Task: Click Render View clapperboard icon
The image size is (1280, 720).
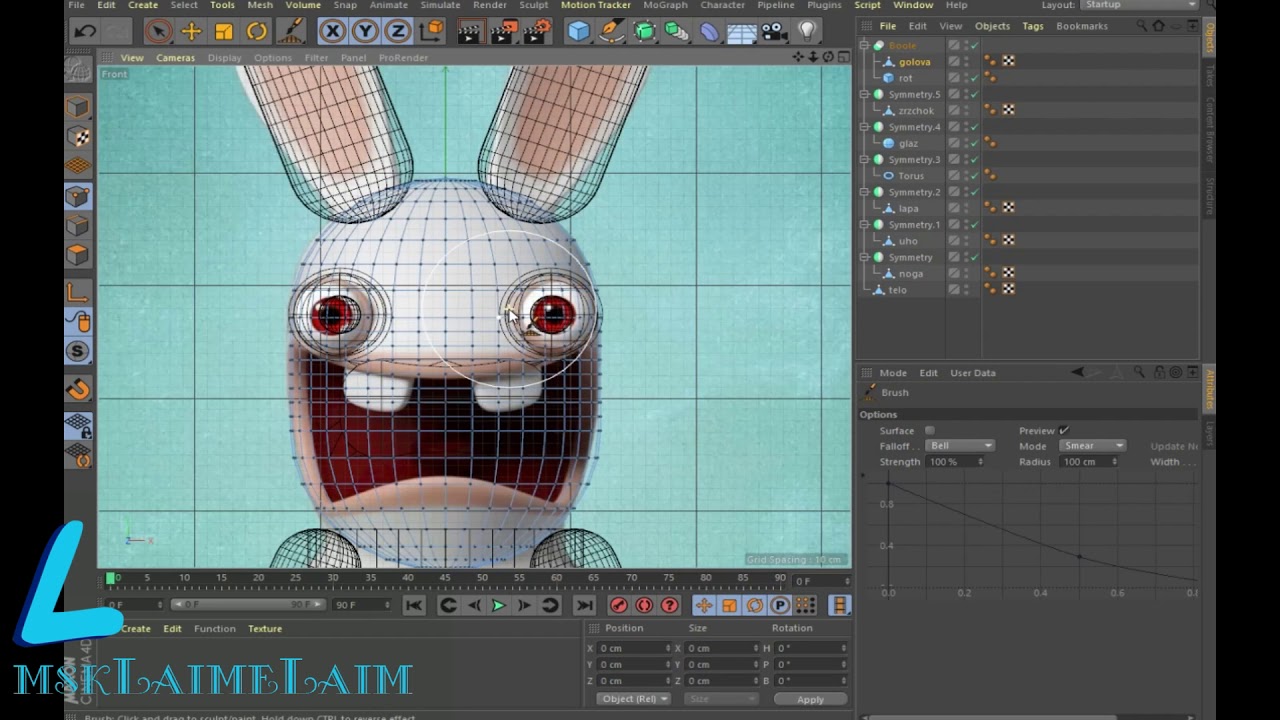Action: (x=470, y=31)
